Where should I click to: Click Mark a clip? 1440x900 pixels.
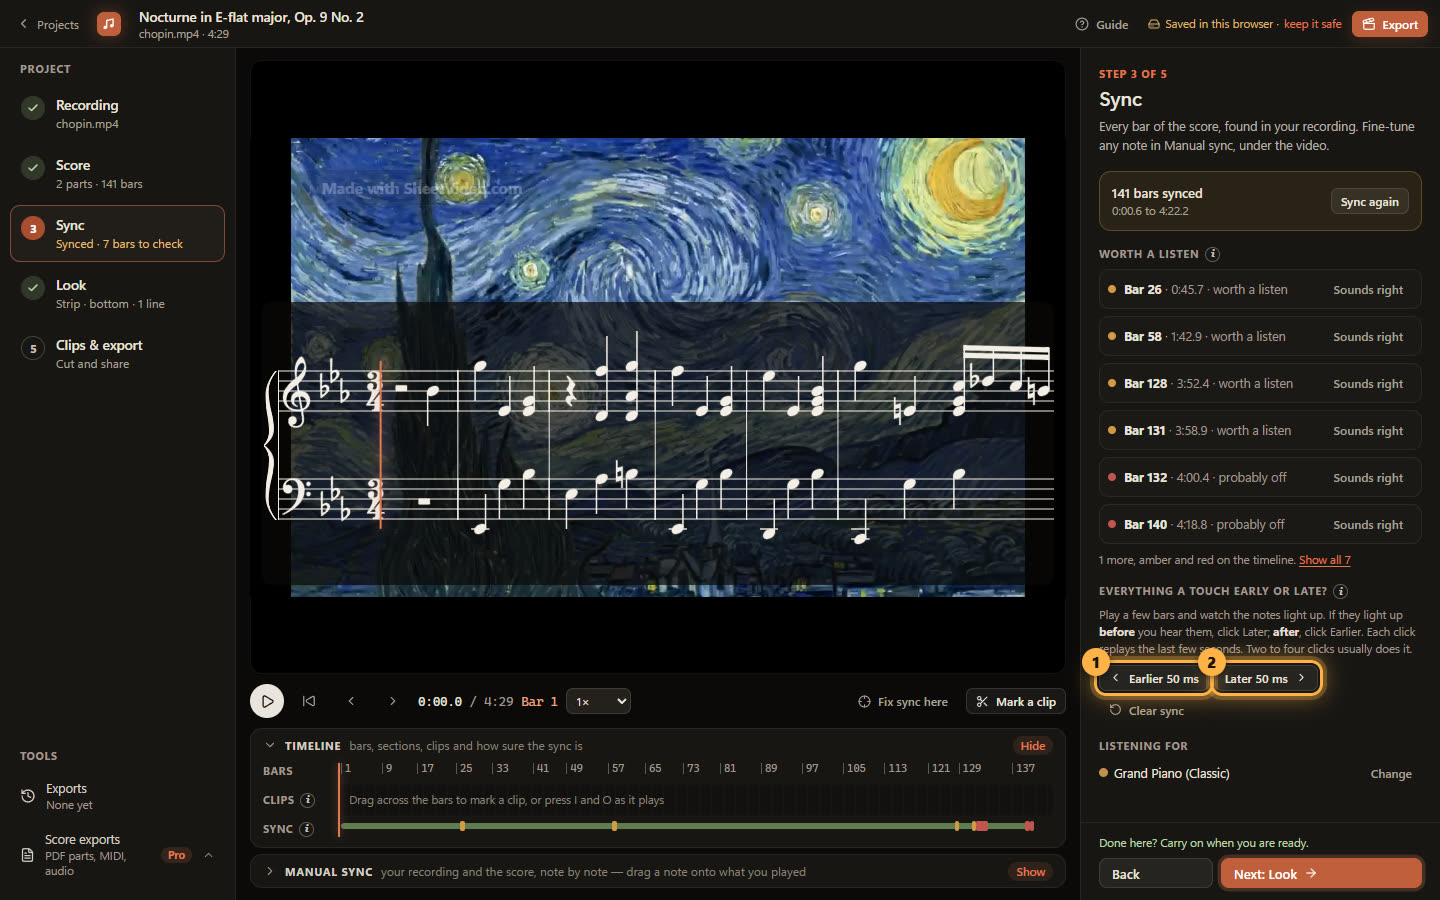click(x=1016, y=702)
